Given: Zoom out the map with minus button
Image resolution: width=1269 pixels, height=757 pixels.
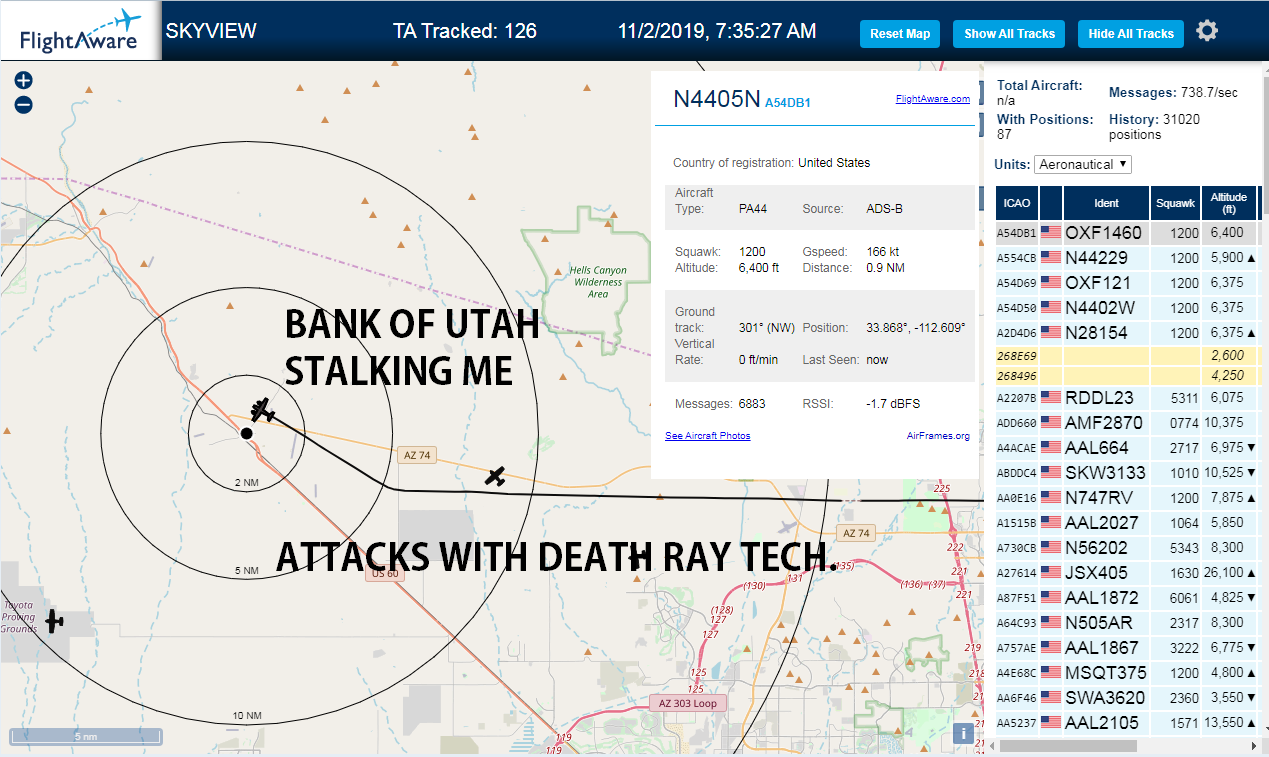Looking at the screenshot, I should click(24, 104).
